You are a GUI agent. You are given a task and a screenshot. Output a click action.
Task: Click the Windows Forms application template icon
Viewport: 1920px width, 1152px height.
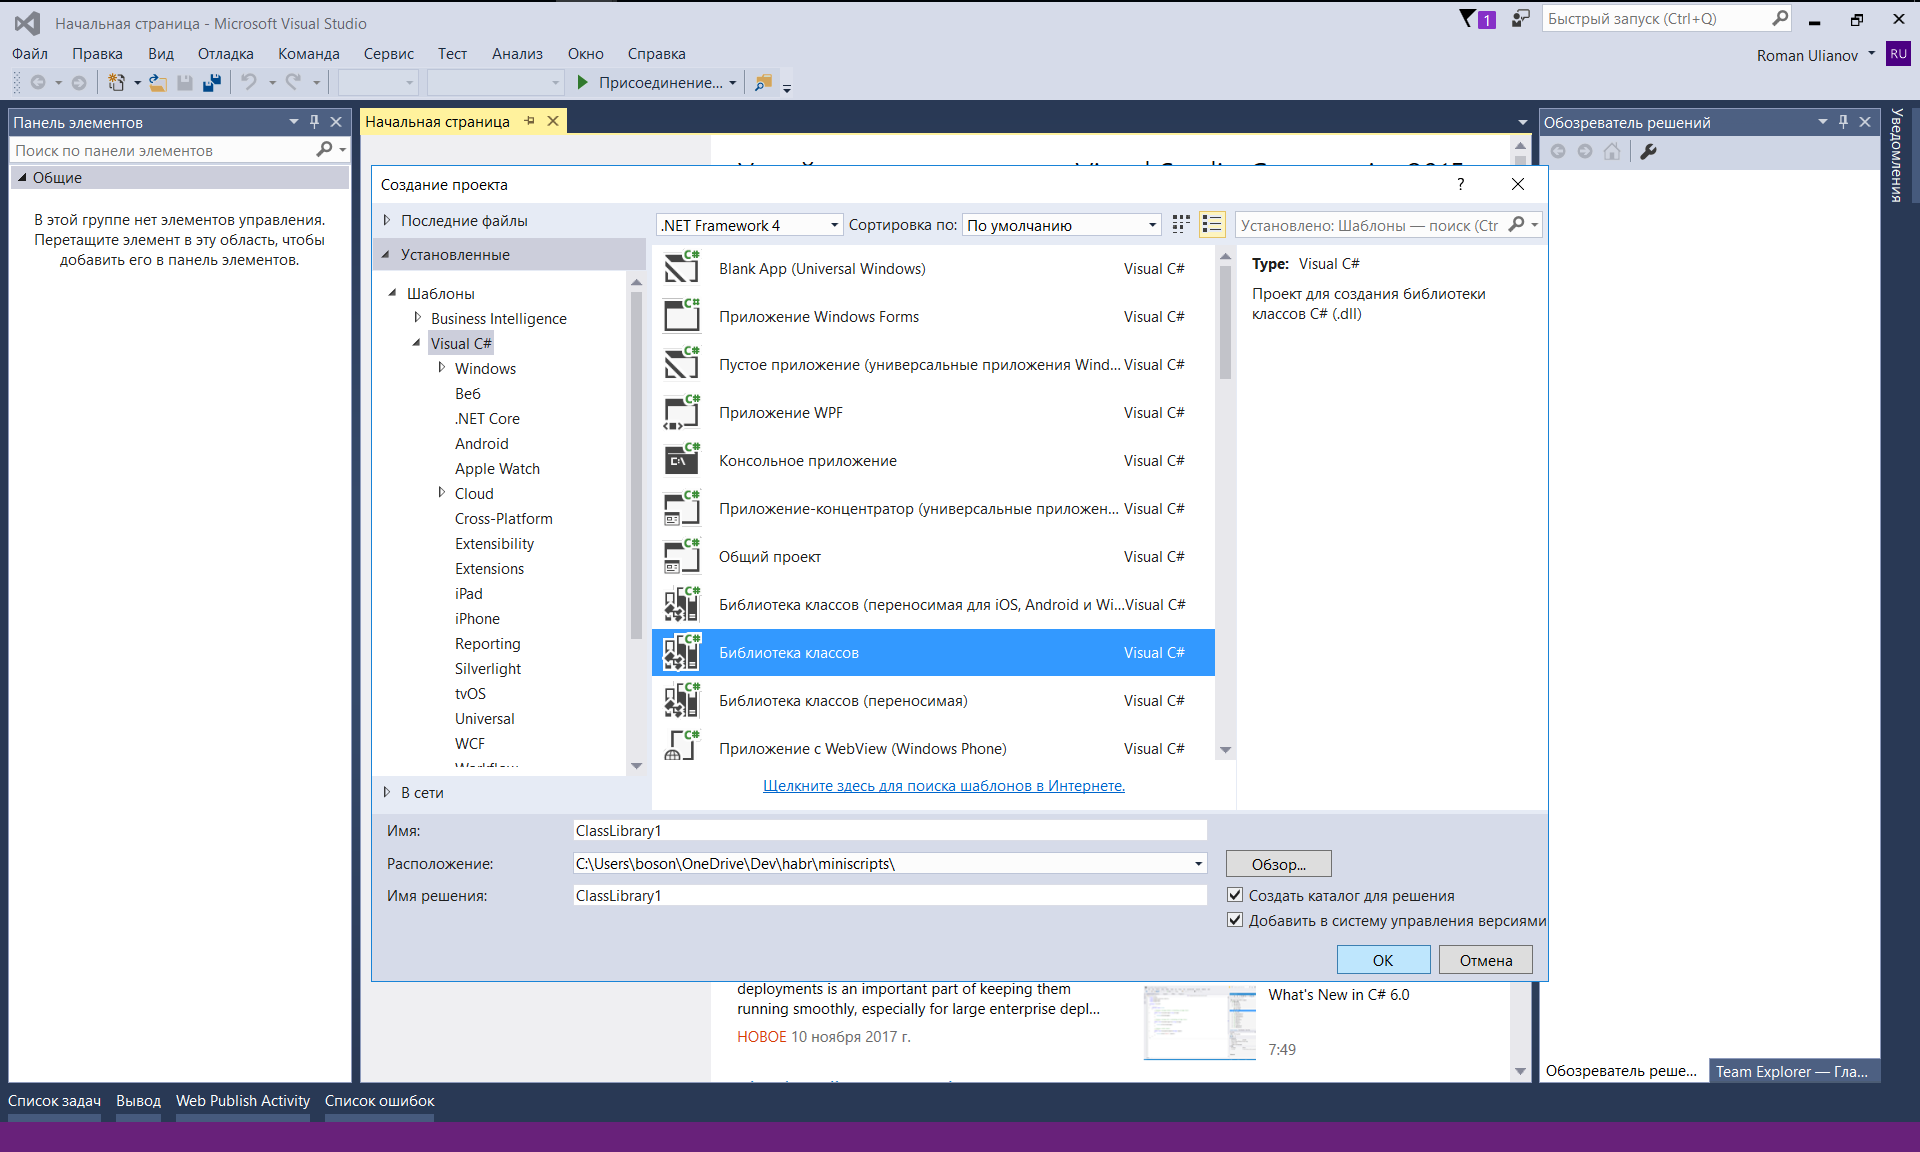click(682, 316)
